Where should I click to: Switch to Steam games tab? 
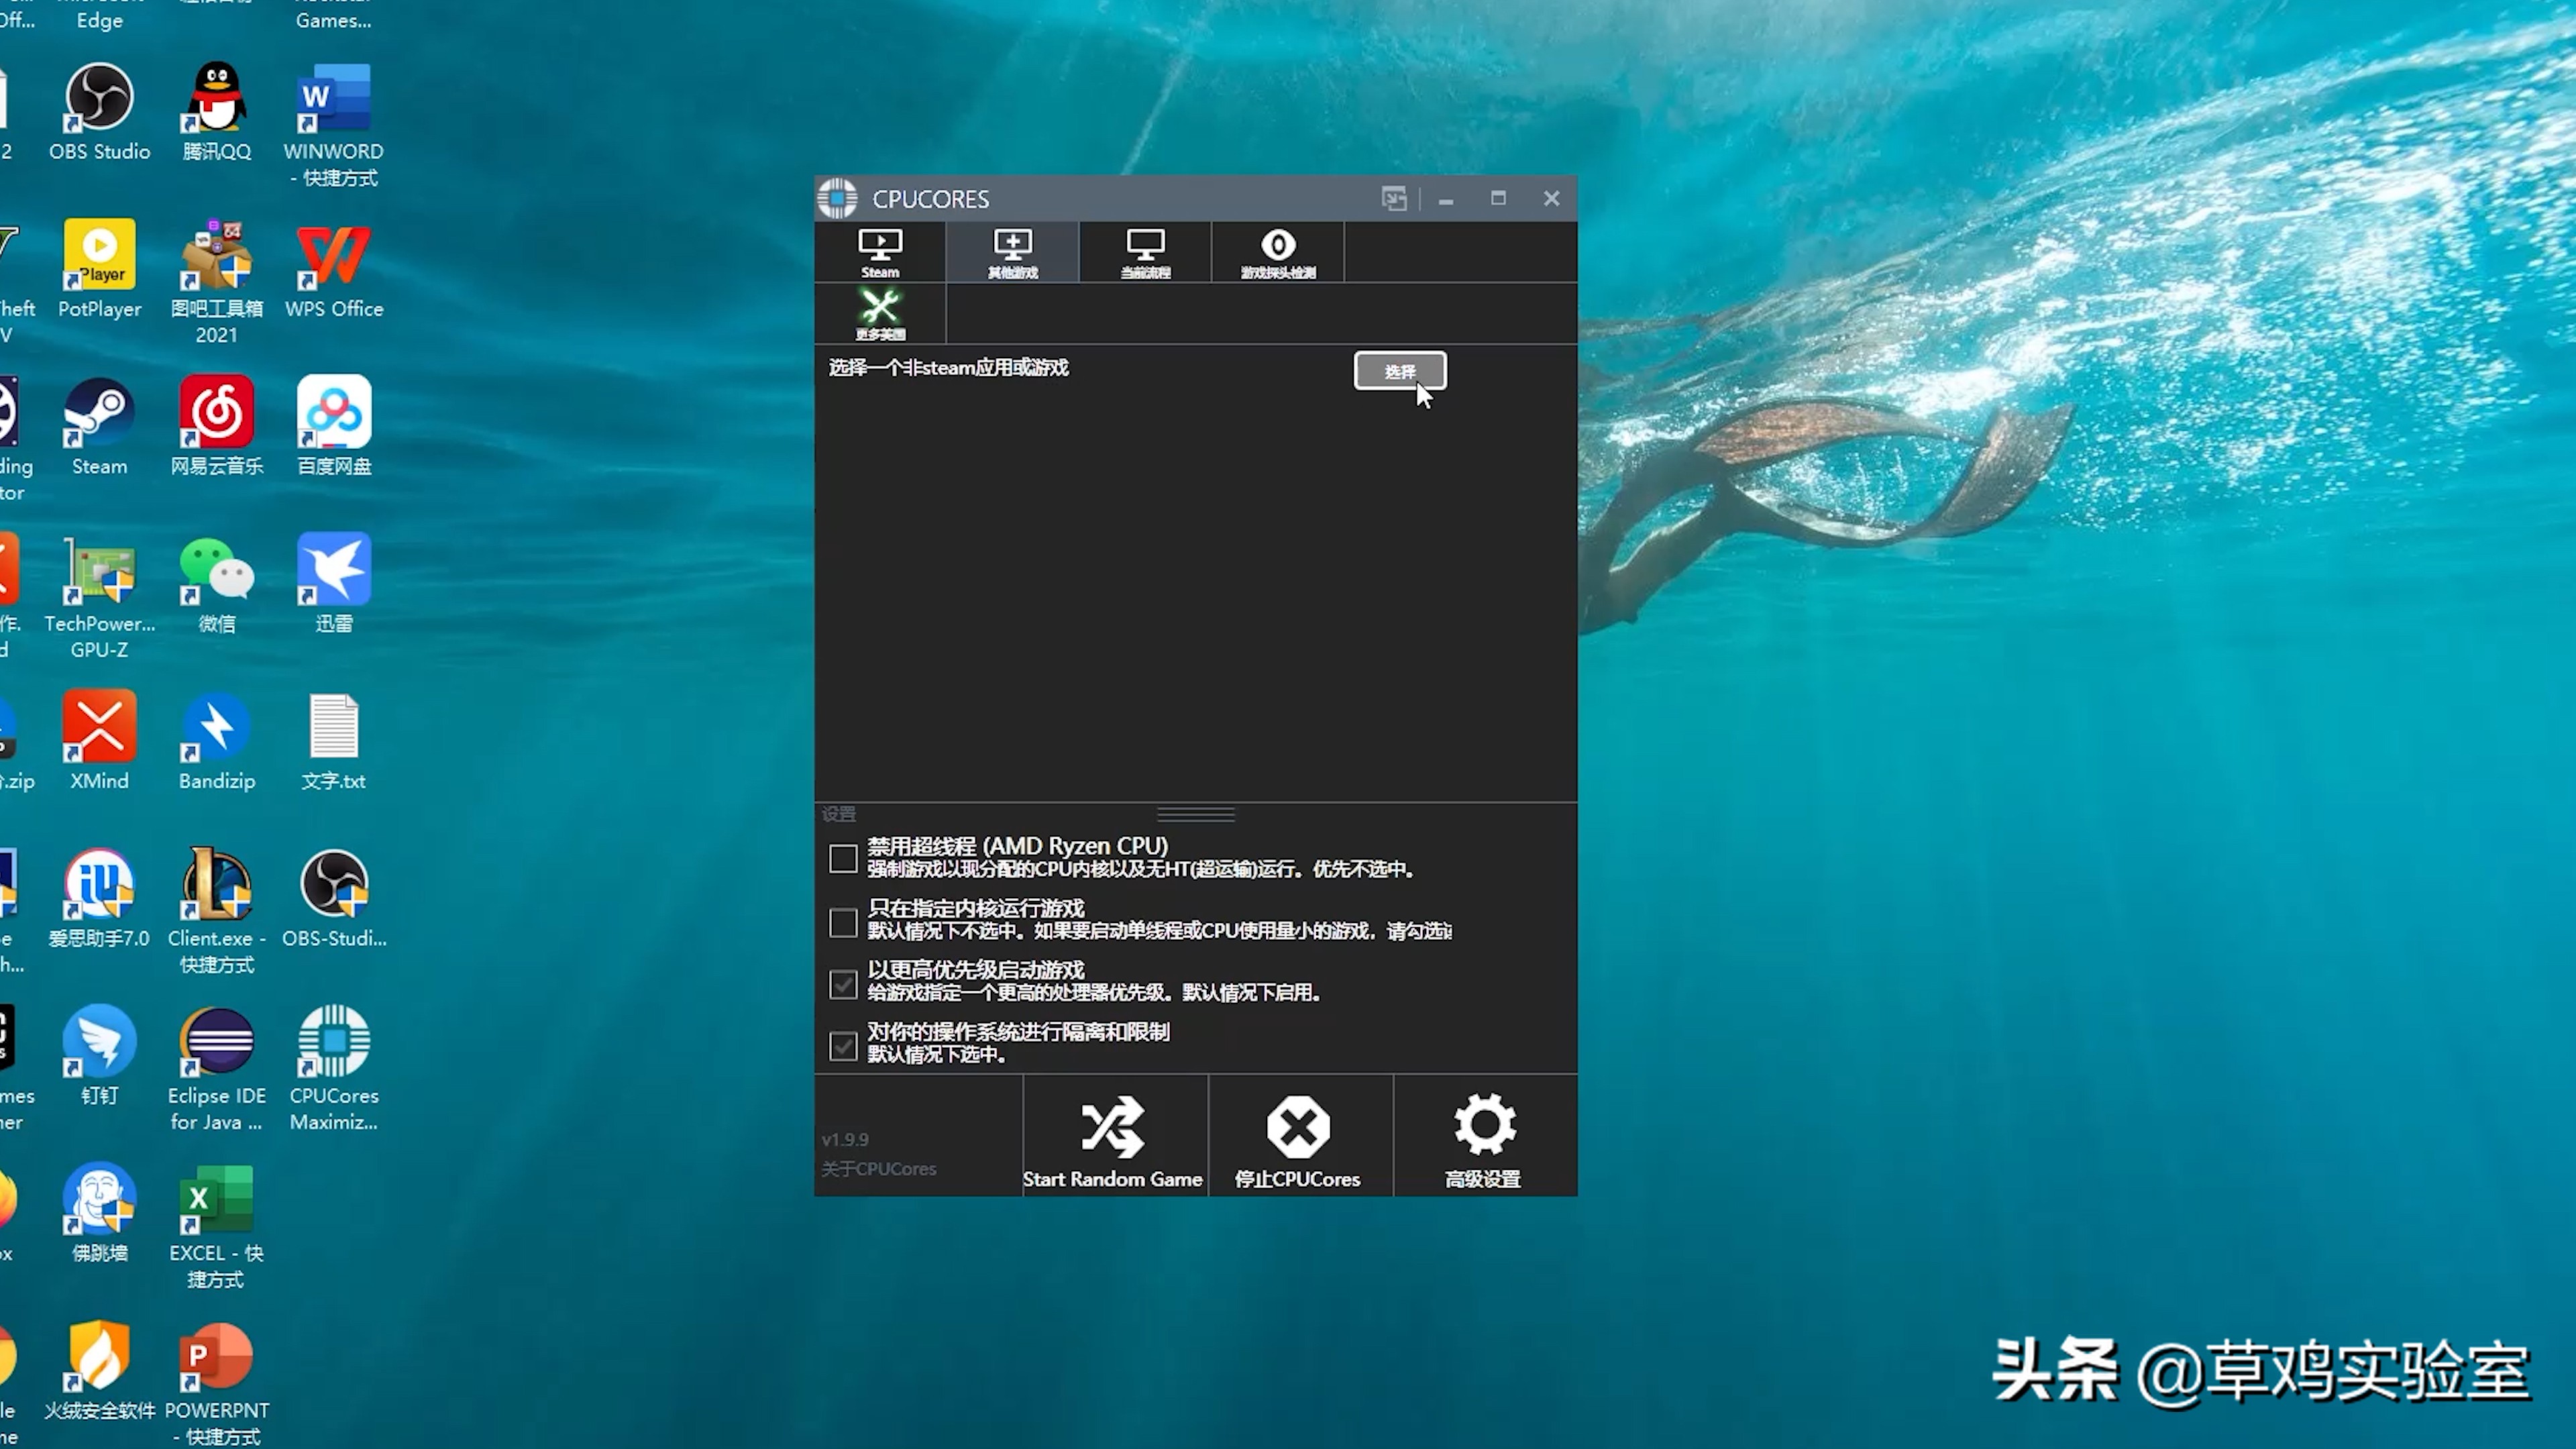[879, 252]
